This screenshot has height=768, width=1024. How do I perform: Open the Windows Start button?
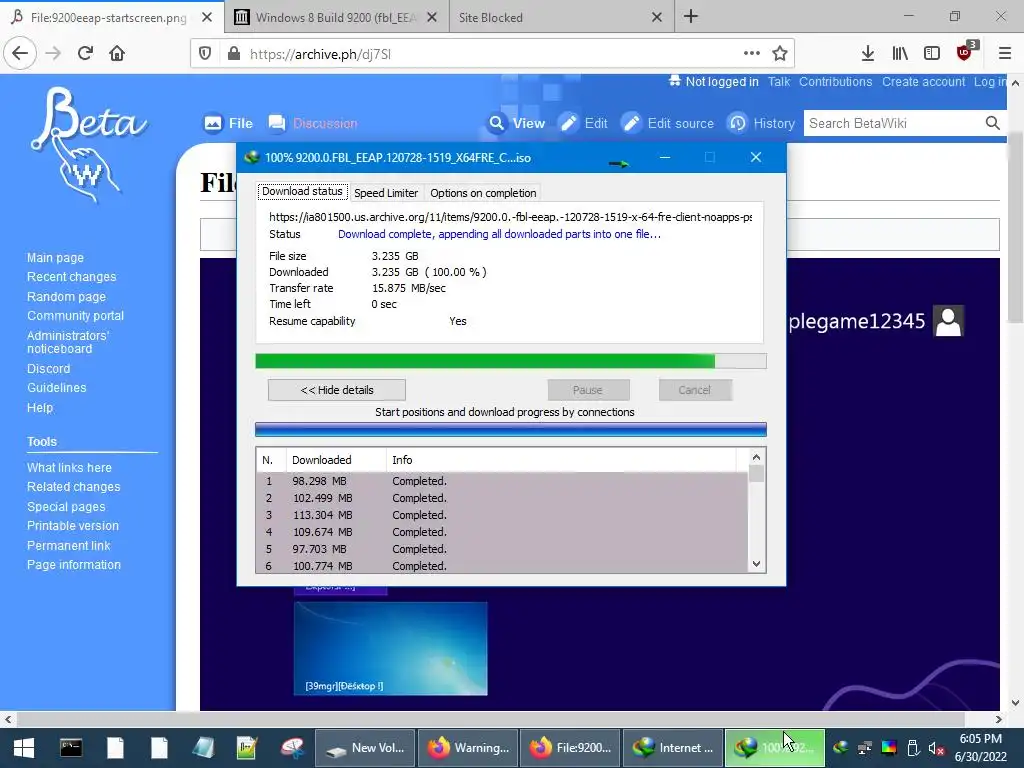point(24,748)
